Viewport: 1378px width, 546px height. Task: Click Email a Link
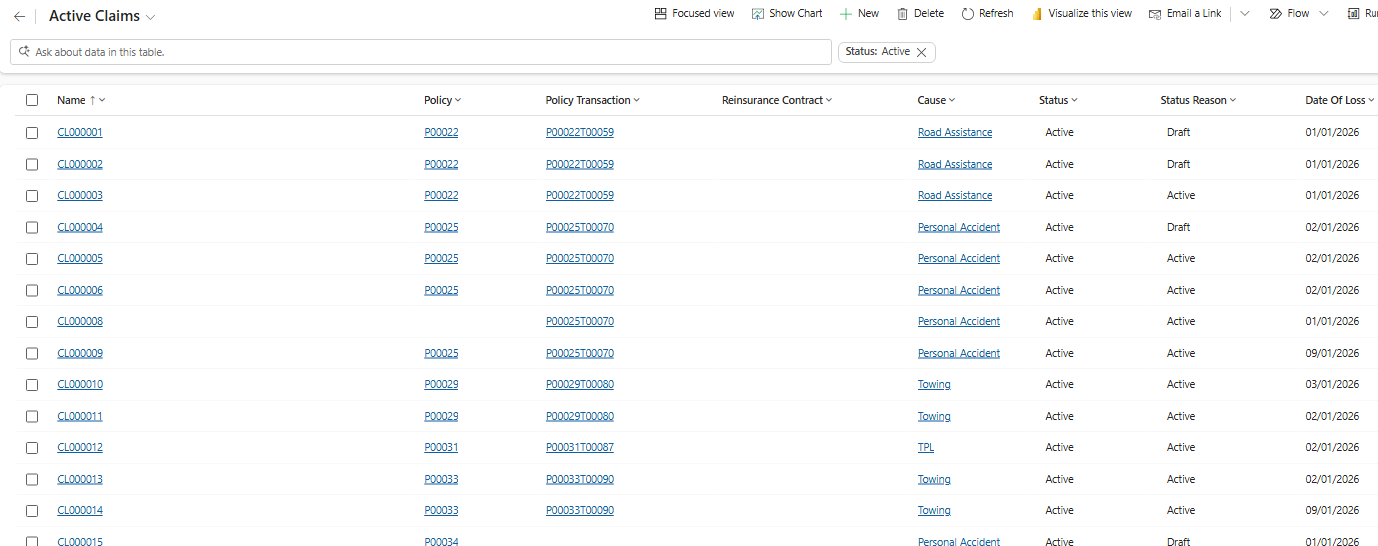click(x=1185, y=13)
